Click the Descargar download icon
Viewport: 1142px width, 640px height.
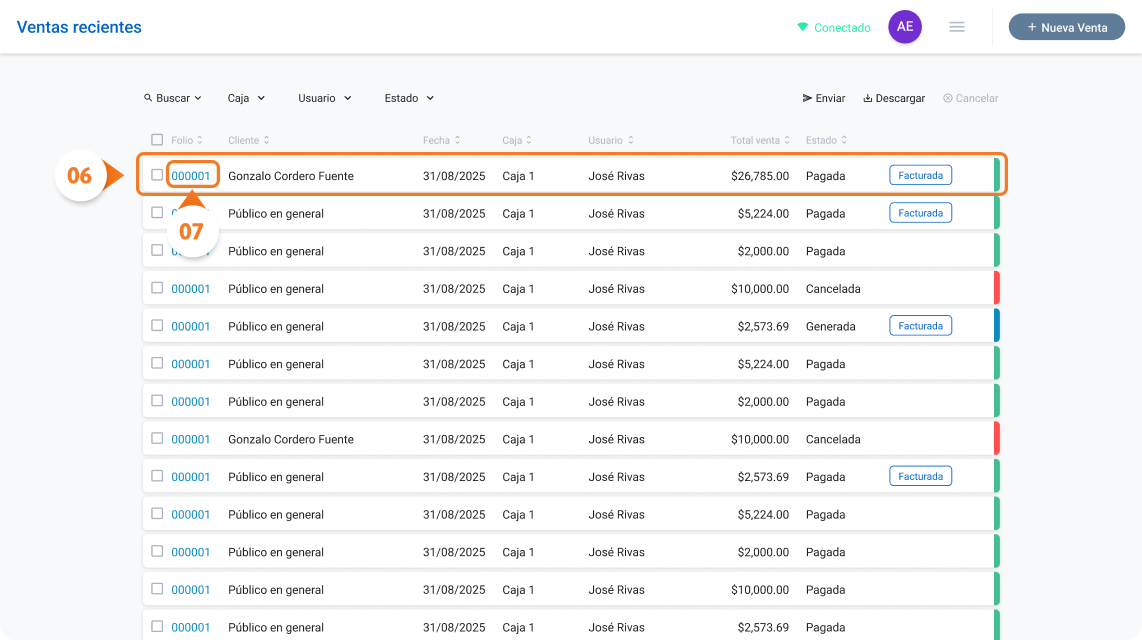(x=867, y=98)
